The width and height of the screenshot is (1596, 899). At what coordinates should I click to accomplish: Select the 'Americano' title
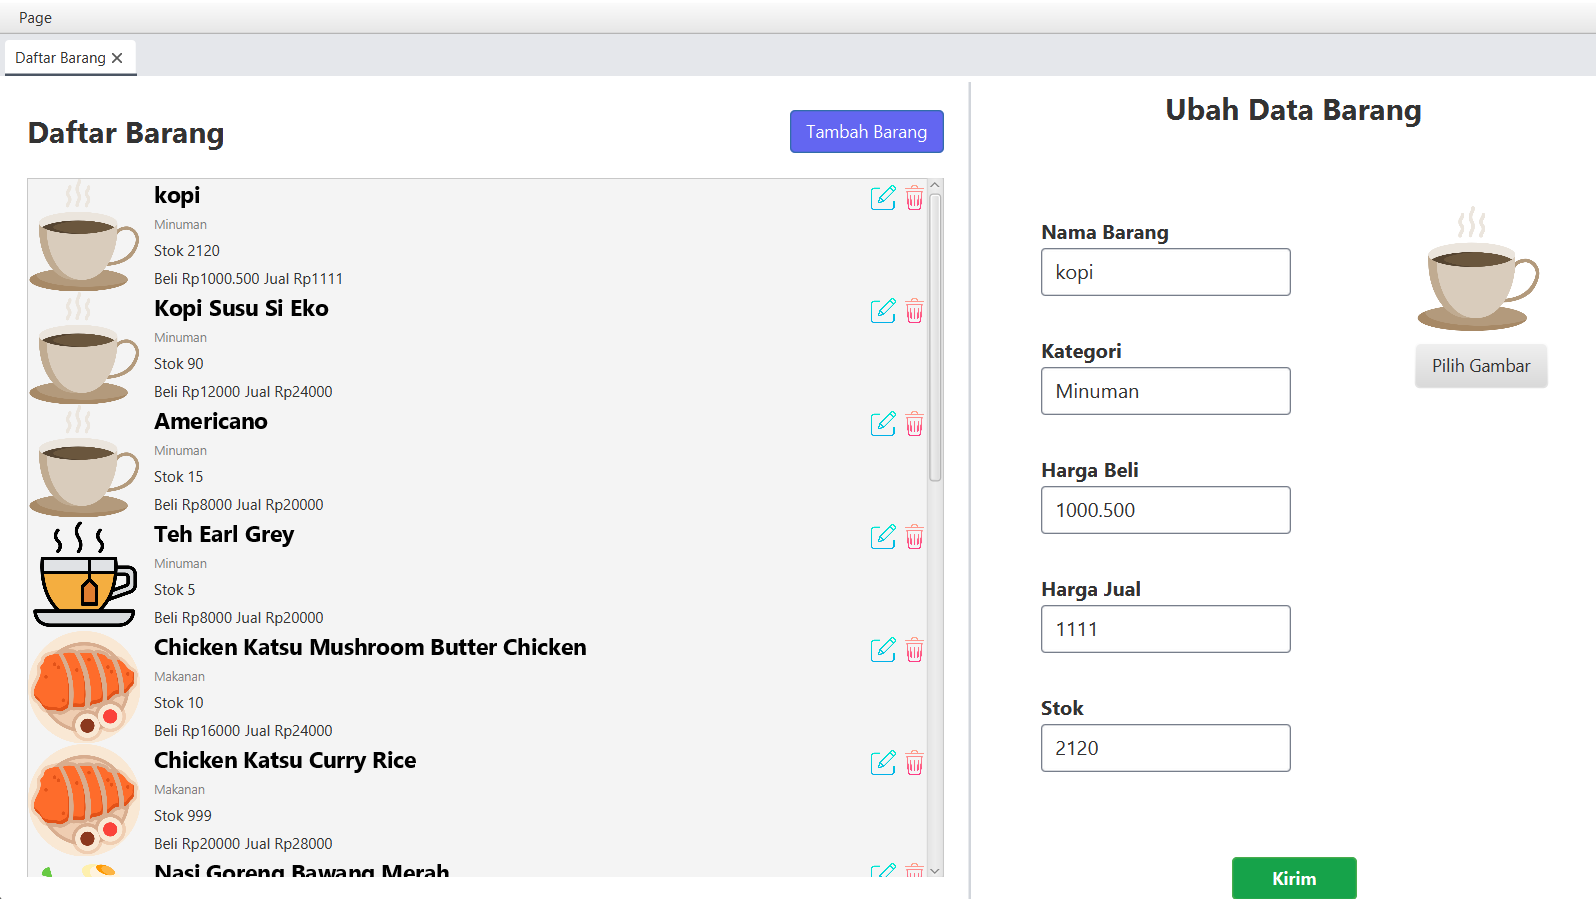point(211,421)
